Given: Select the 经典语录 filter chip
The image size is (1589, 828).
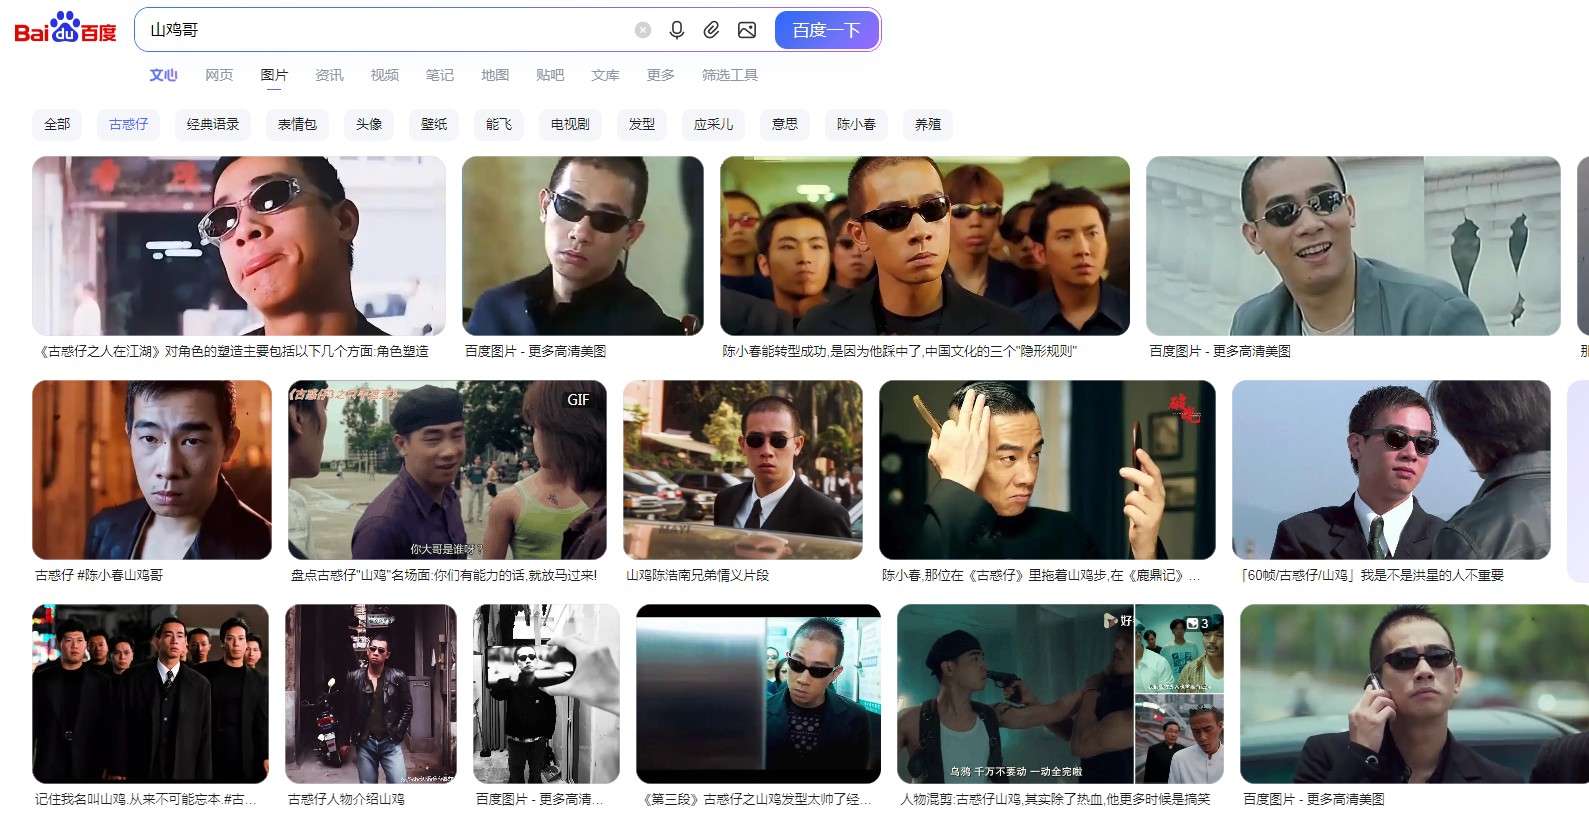Looking at the screenshot, I should (213, 124).
